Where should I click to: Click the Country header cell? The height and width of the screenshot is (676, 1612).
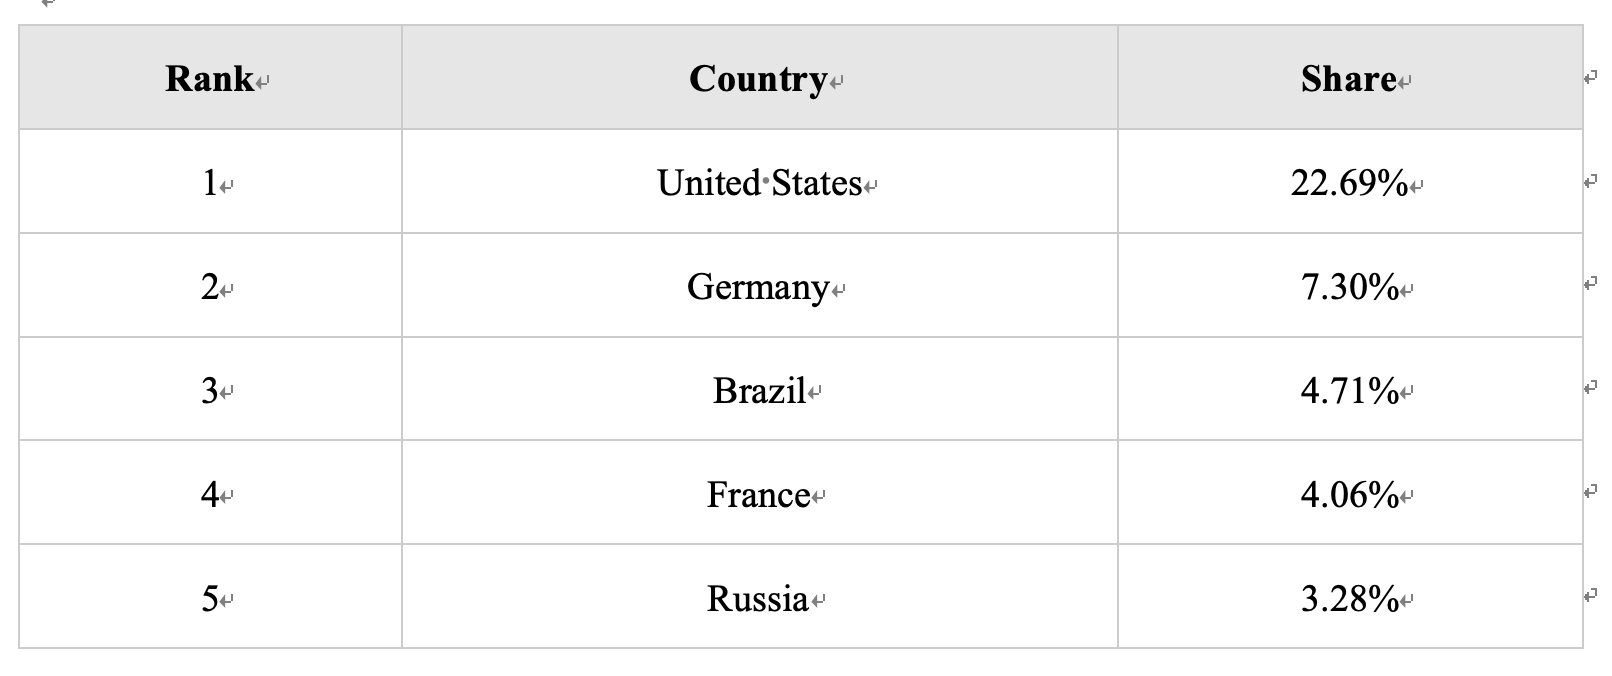(x=760, y=78)
